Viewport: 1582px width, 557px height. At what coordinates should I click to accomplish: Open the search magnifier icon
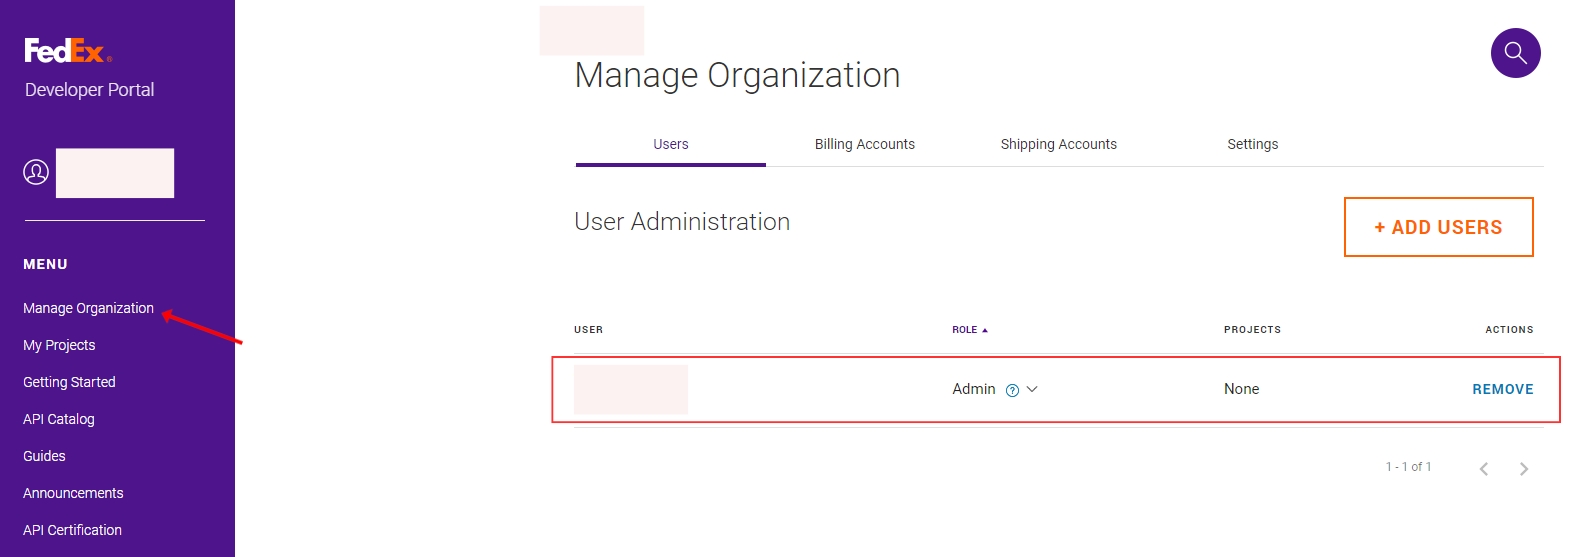click(1515, 53)
